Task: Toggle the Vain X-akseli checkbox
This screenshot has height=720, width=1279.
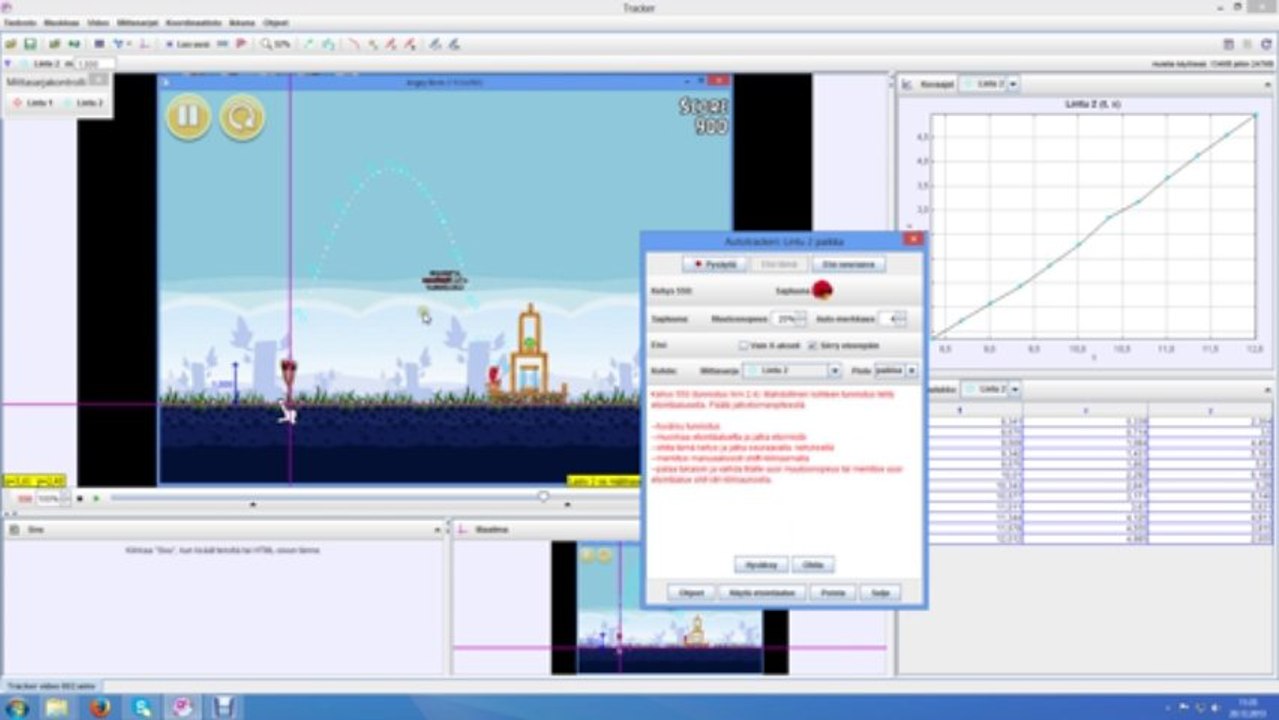Action: tap(743, 345)
